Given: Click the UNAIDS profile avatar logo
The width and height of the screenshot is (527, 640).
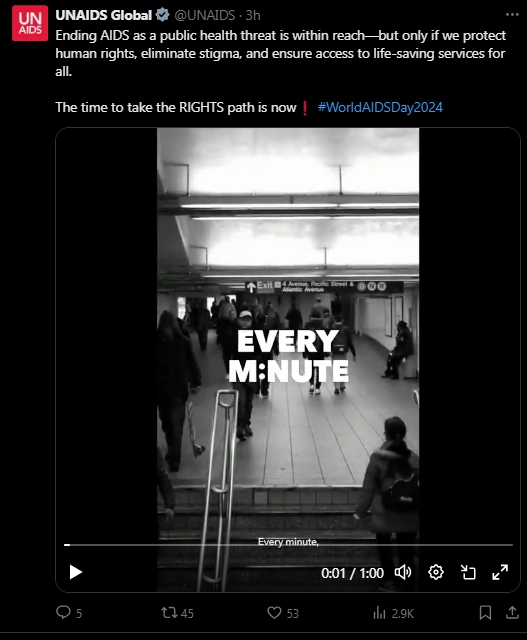Looking at the screenshot, I should [30, 24].
